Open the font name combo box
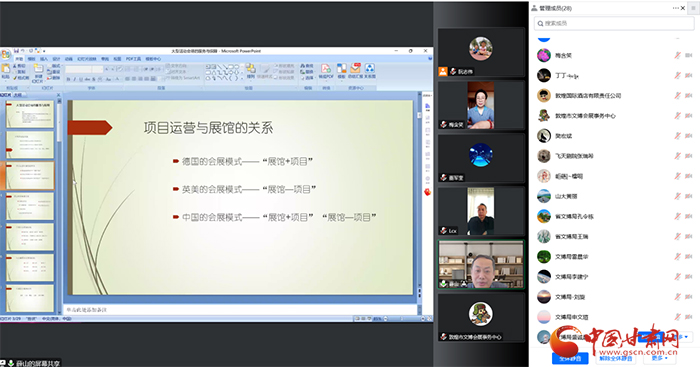700x367 pixels. tap(79, 69)
